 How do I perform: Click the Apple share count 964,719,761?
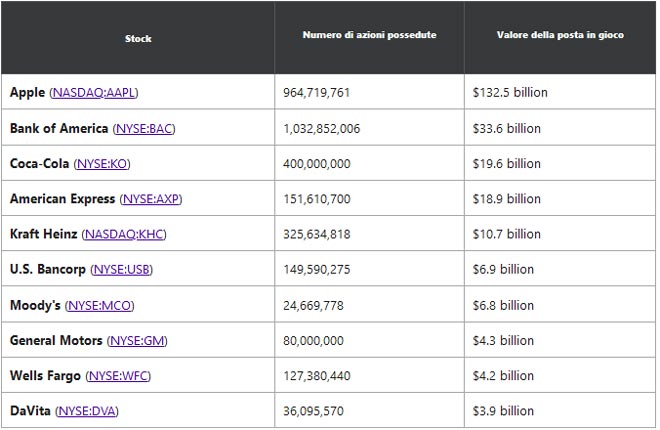[x=317, y=93]
